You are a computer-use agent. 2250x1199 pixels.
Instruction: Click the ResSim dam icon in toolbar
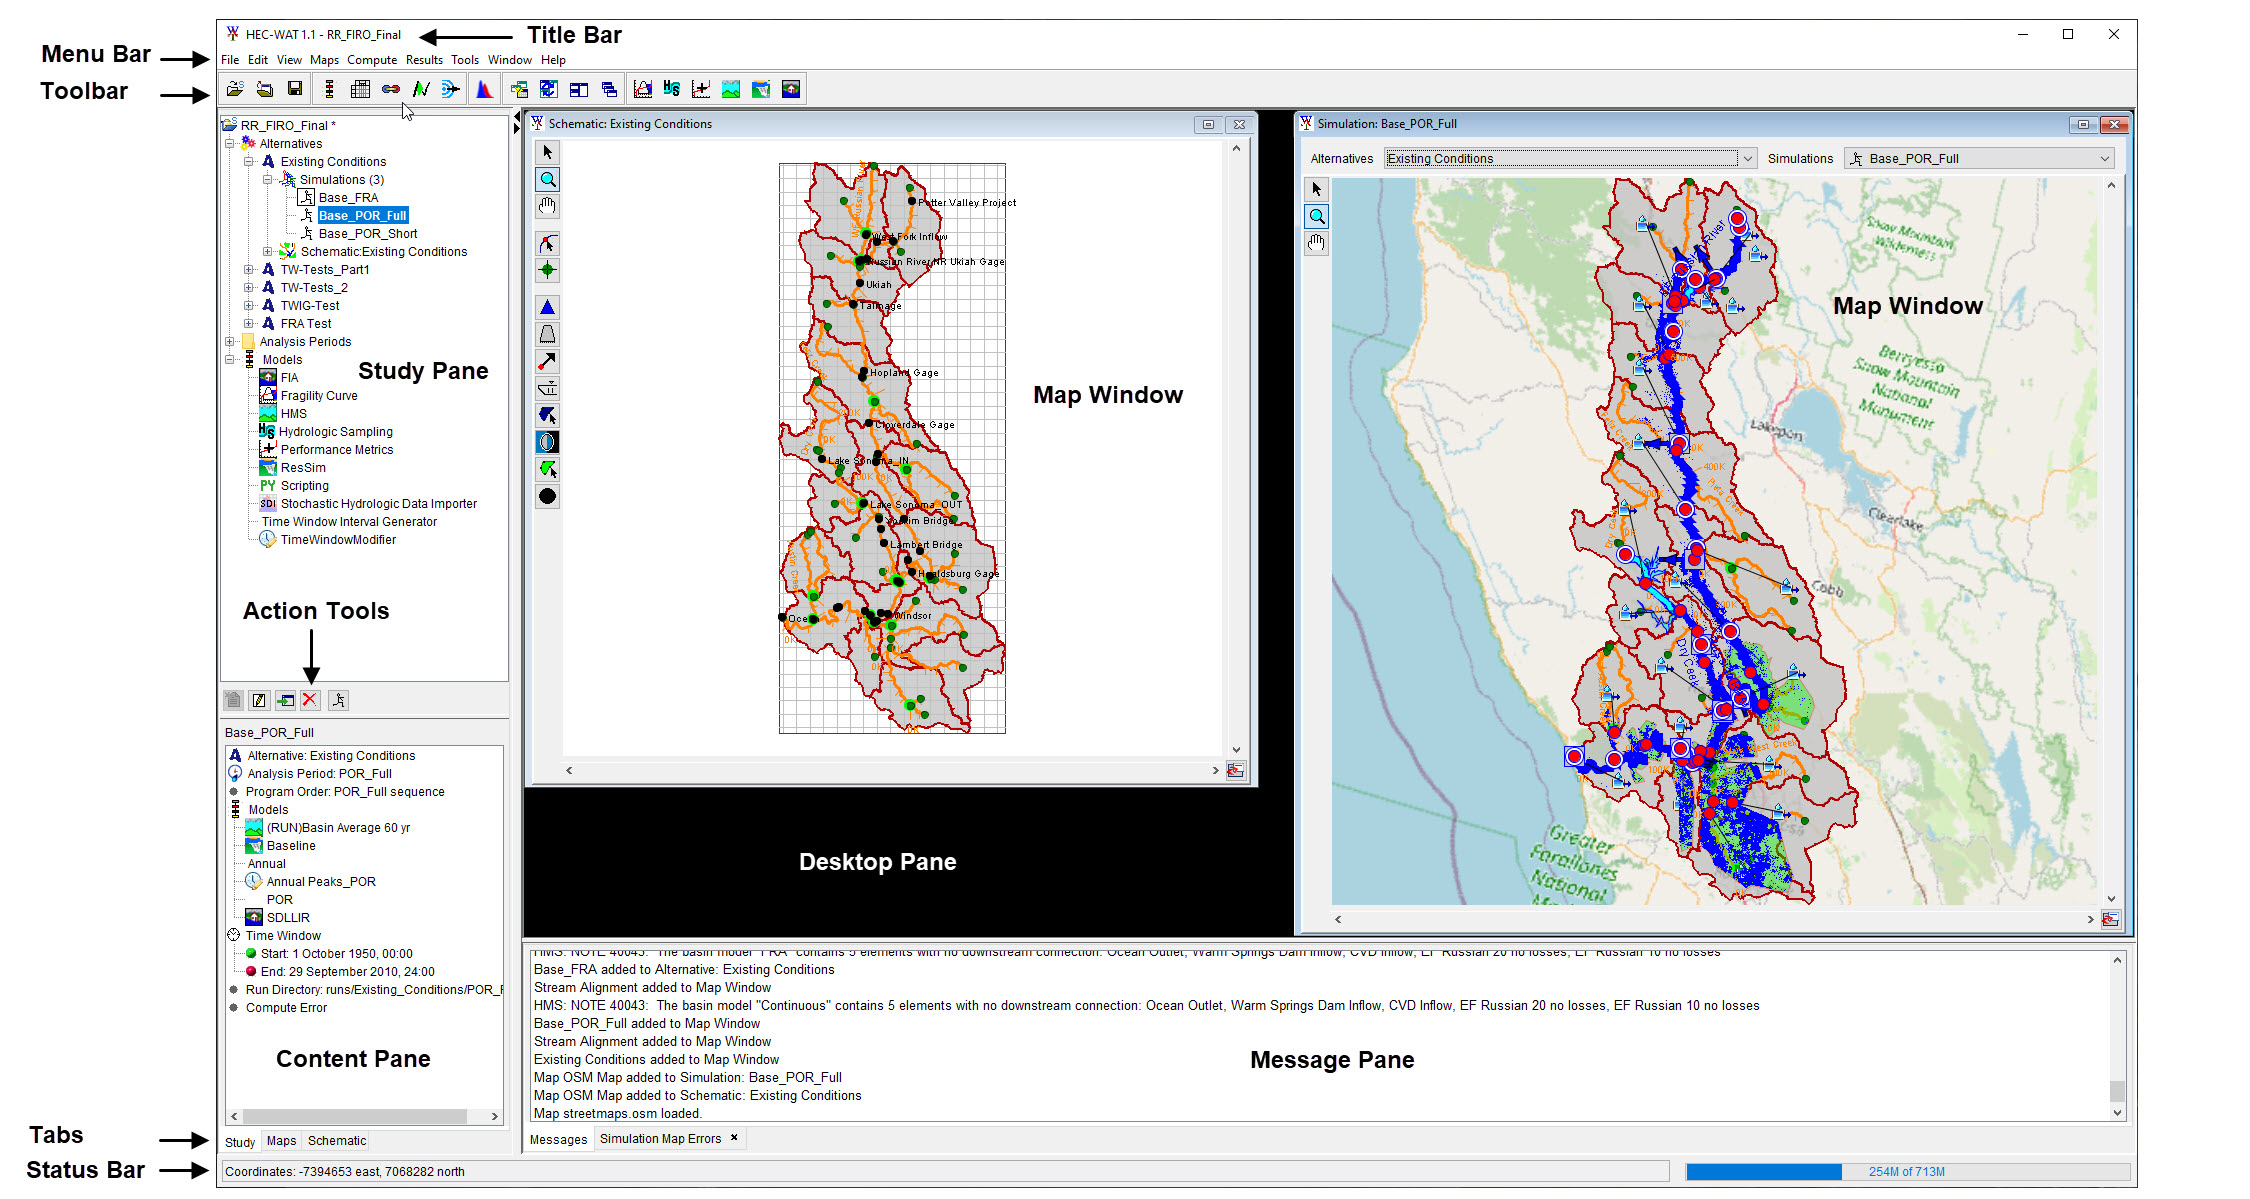coord(761,90)
